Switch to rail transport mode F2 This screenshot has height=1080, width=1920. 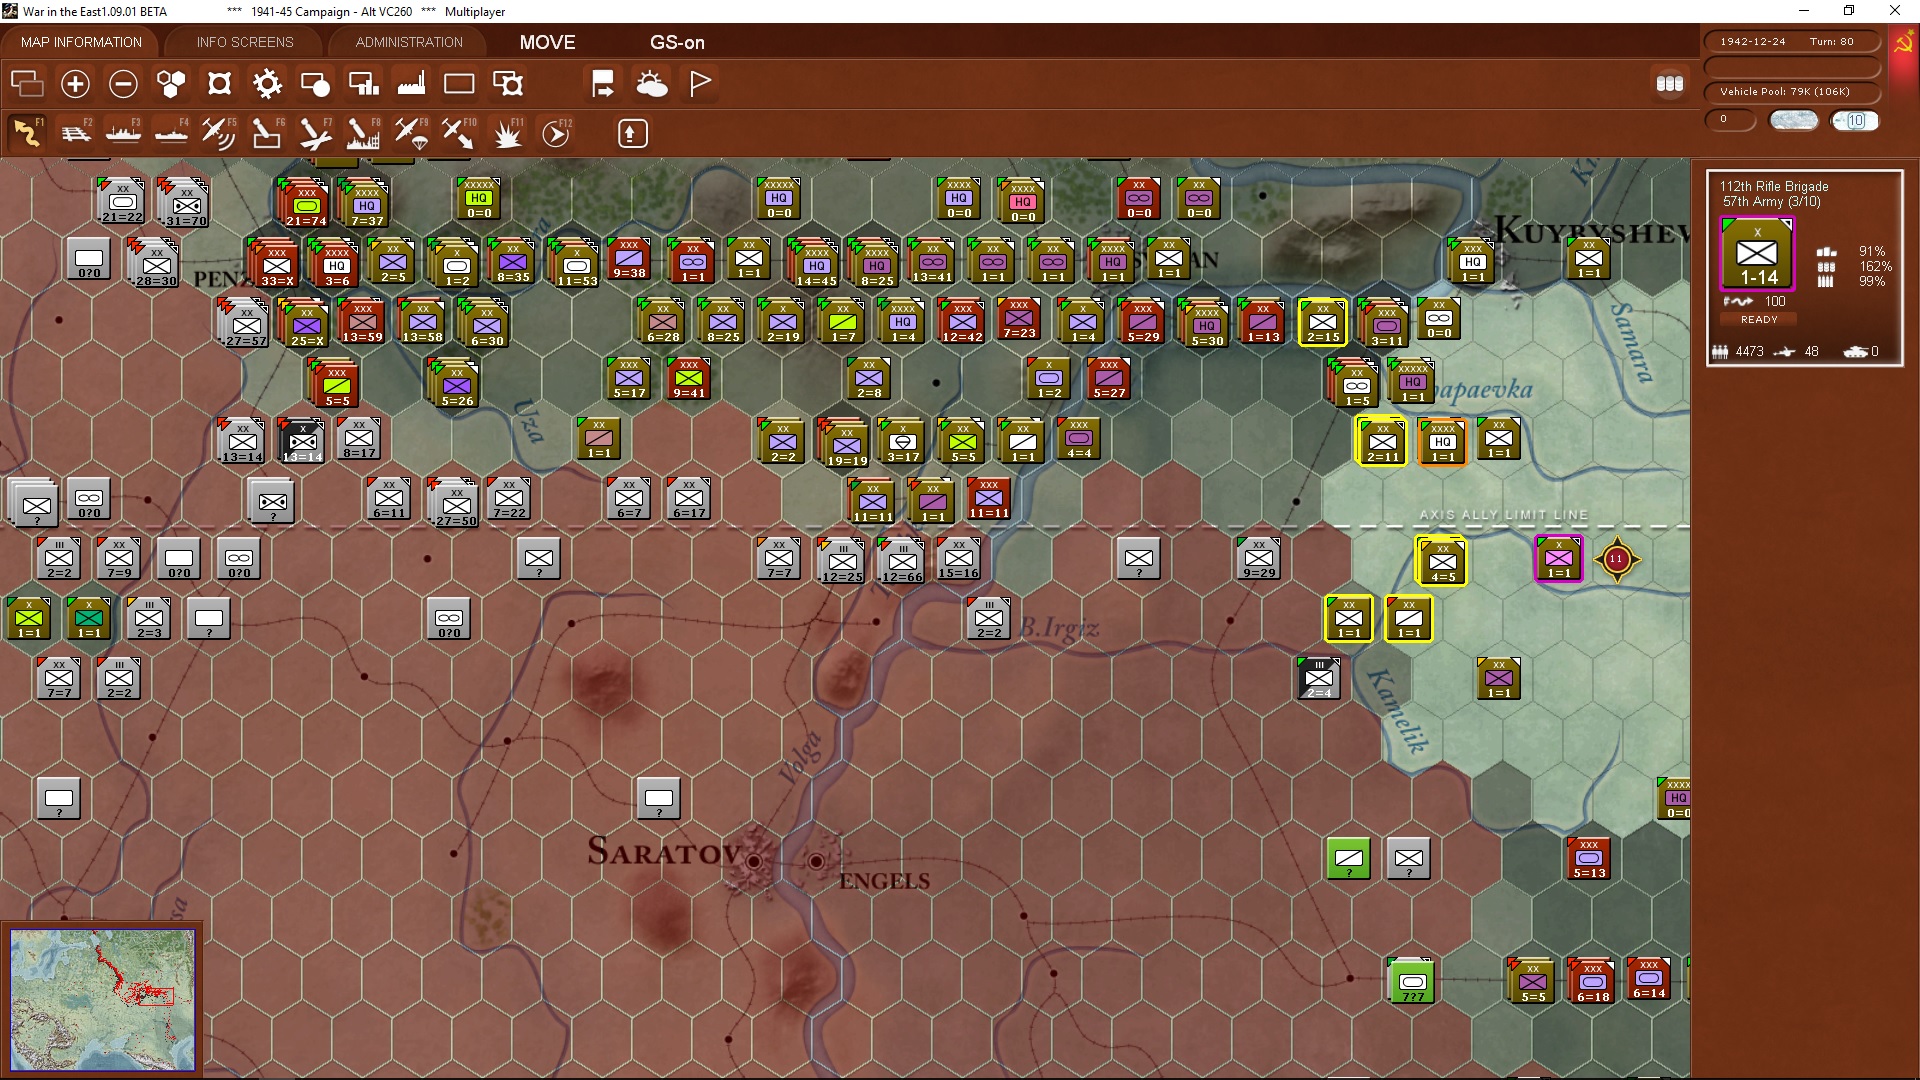pos(76,133)
